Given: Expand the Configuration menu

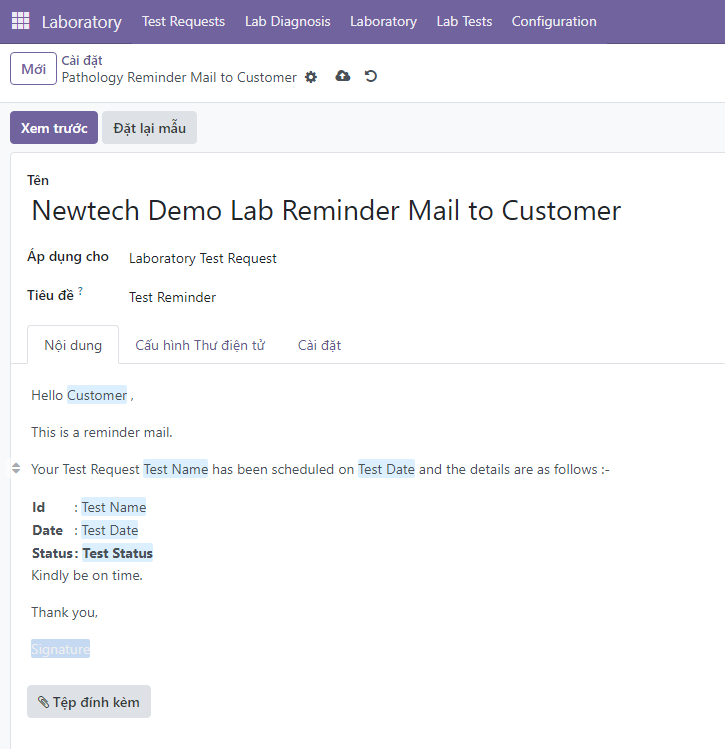Looking at the screenshot, I should [x=553, y=21].
